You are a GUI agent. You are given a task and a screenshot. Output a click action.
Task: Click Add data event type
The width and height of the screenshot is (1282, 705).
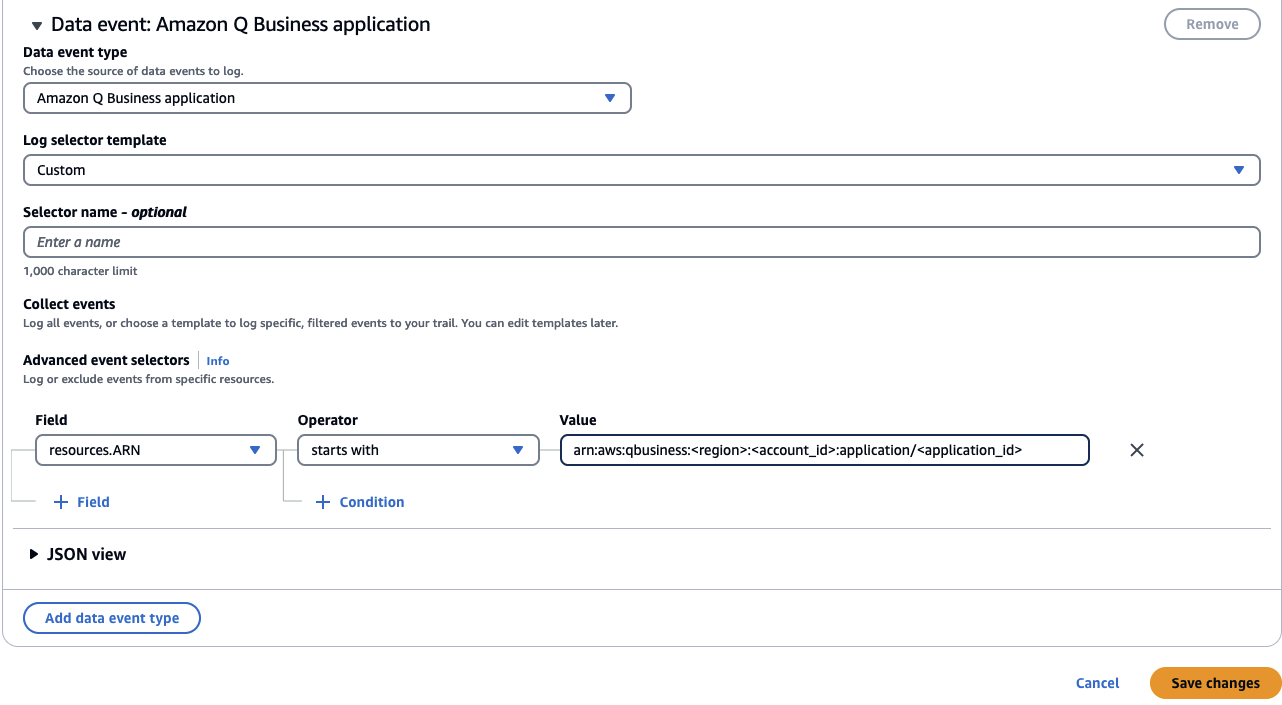(111, 618)
